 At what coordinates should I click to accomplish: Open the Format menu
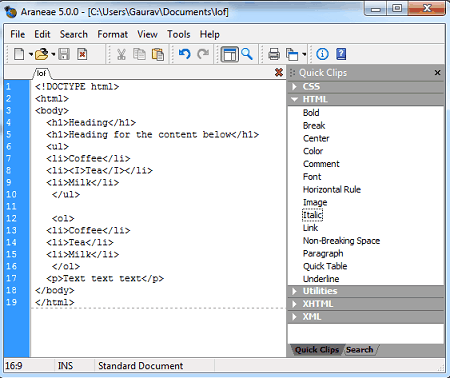112,34
